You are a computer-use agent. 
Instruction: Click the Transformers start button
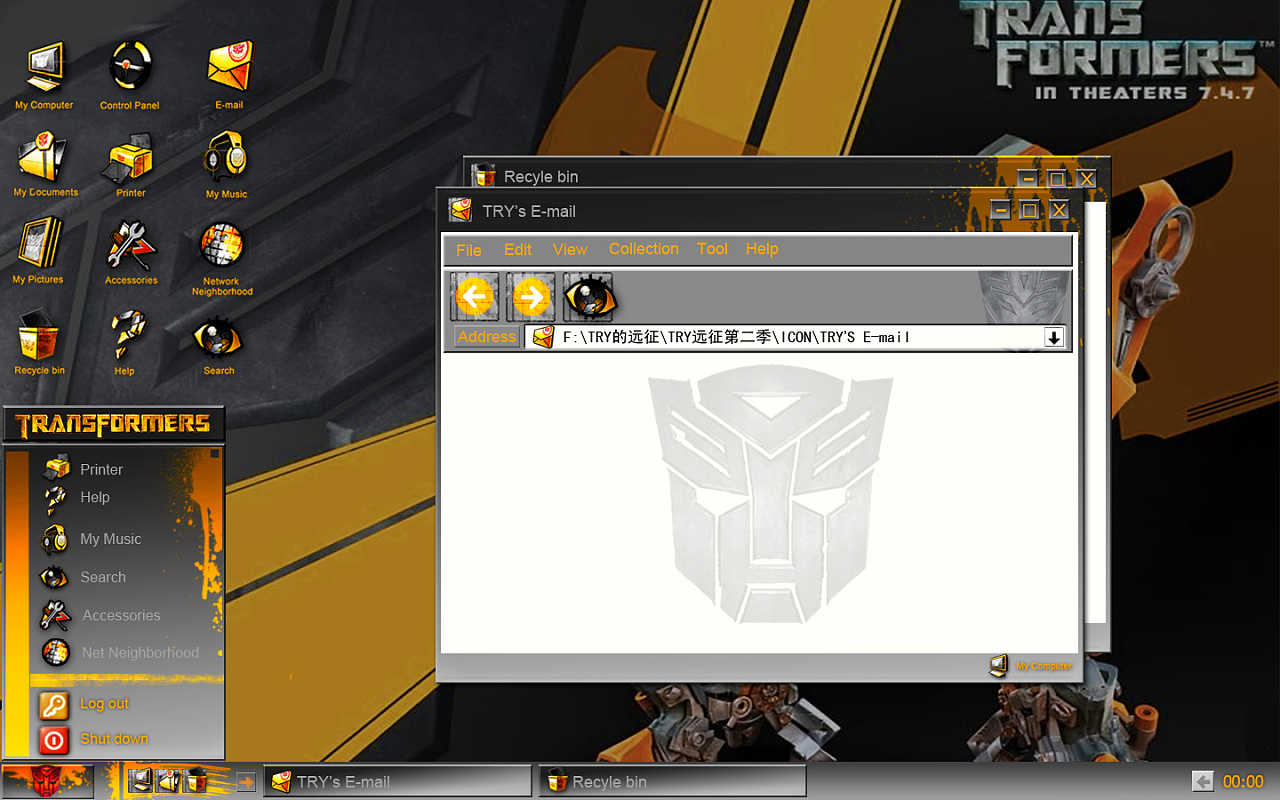48,781
